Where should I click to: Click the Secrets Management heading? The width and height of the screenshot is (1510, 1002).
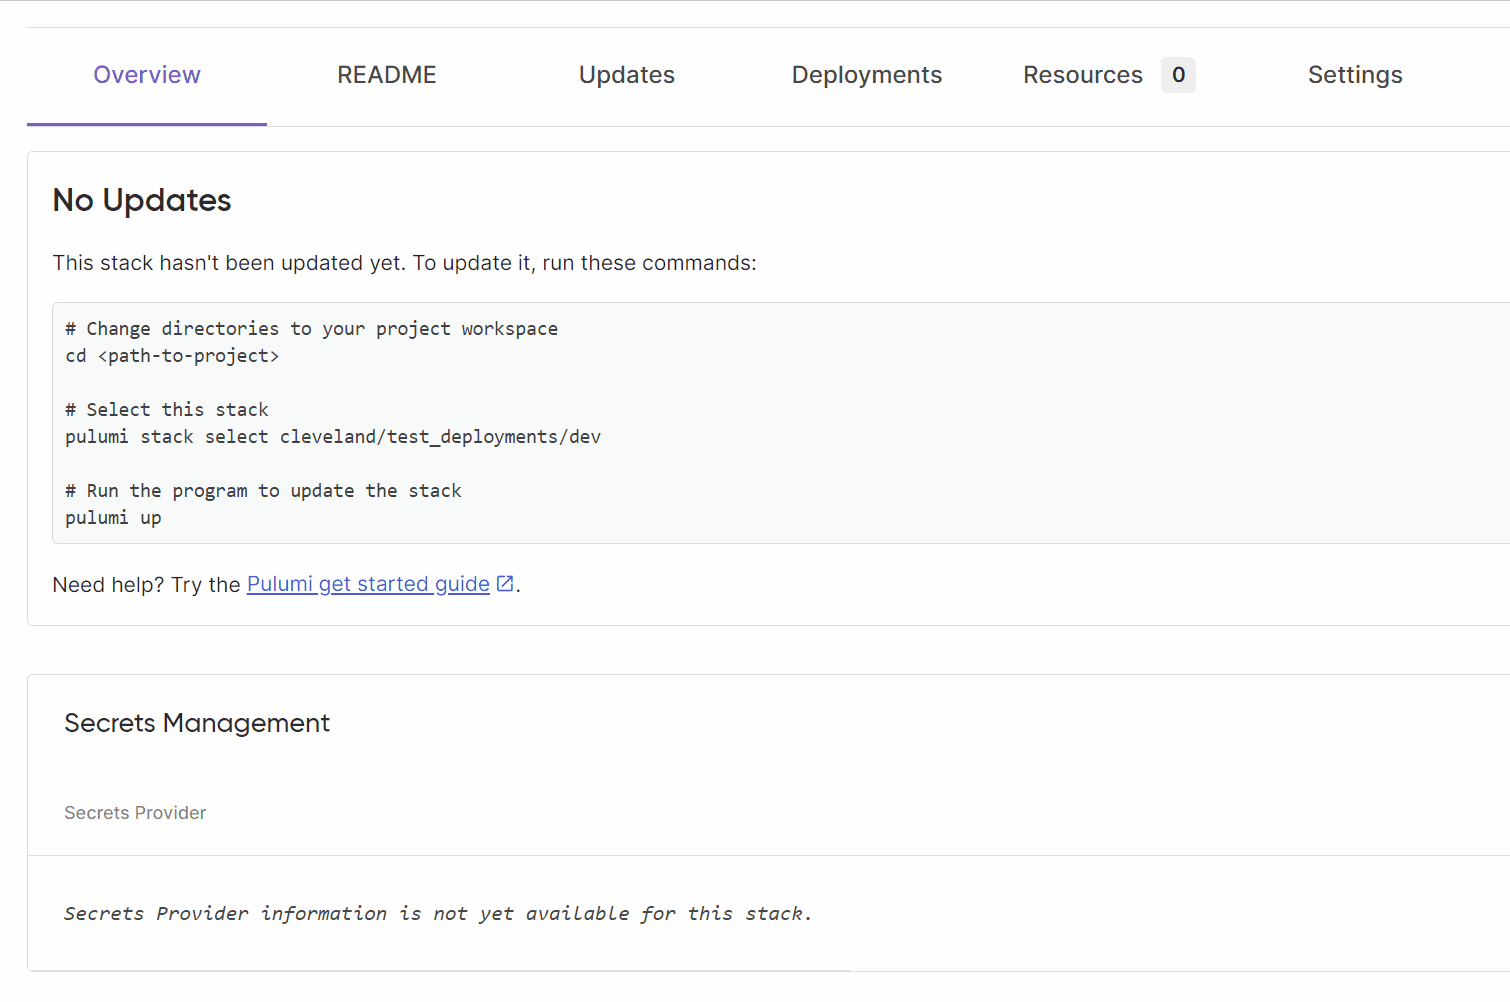[x=197, y=723]
